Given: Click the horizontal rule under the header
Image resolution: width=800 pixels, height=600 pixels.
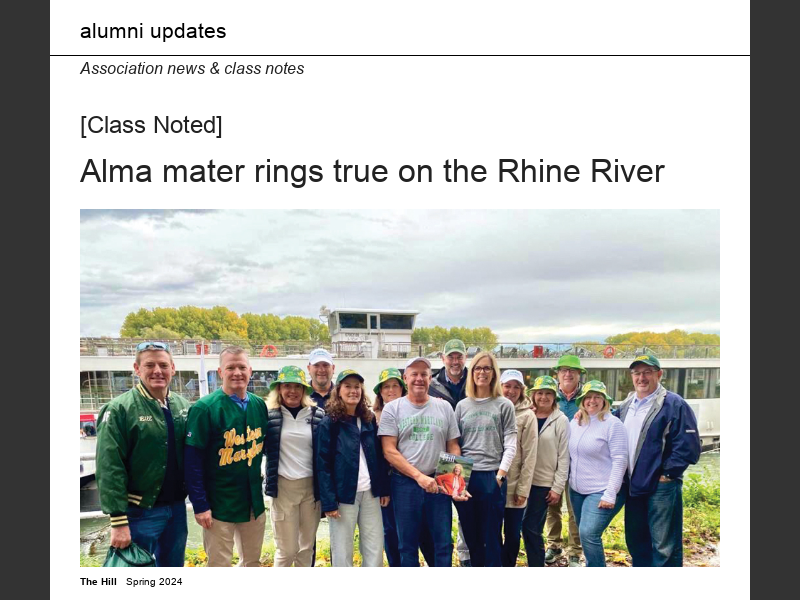Looking at the screenshot, I should pos(400,55).
